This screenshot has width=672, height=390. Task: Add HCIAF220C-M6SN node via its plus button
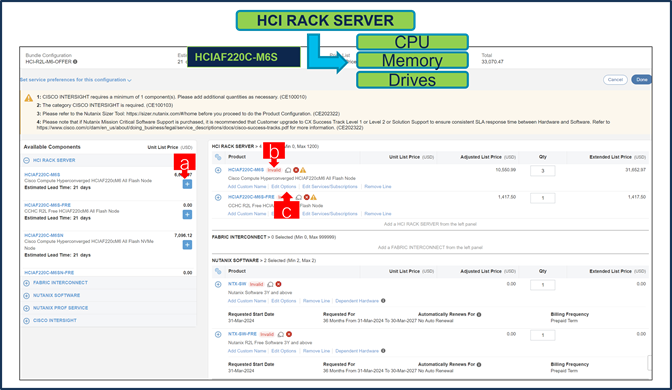pos(187,245)
